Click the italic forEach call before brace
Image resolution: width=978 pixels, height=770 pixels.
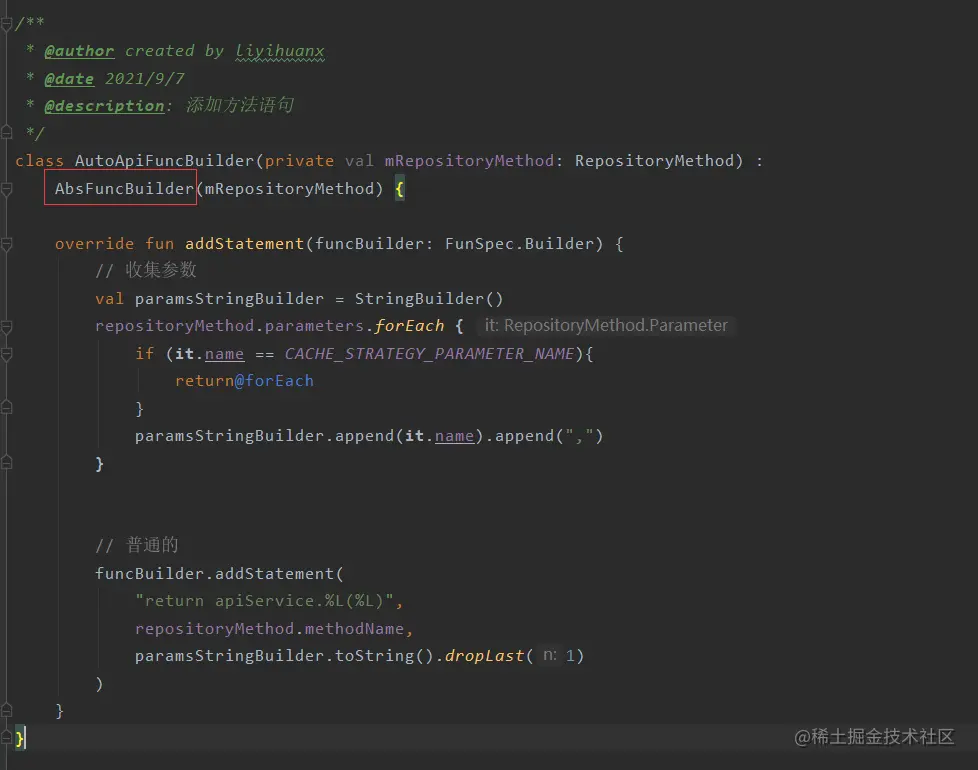[410, 326]
